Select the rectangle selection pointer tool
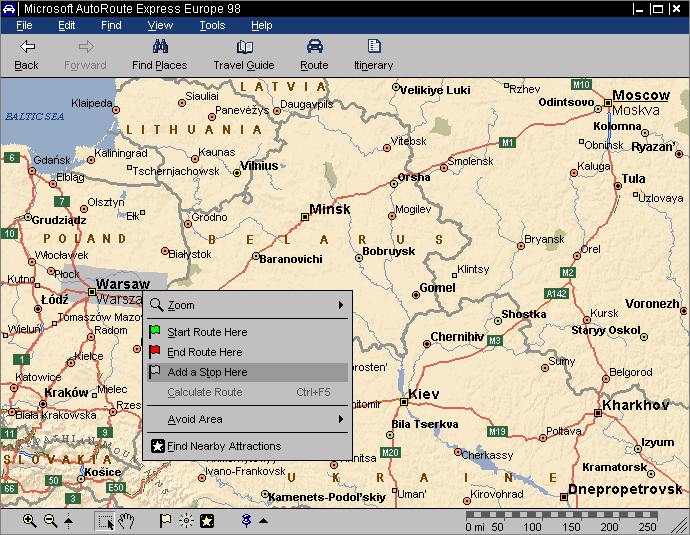 [105, 521]
